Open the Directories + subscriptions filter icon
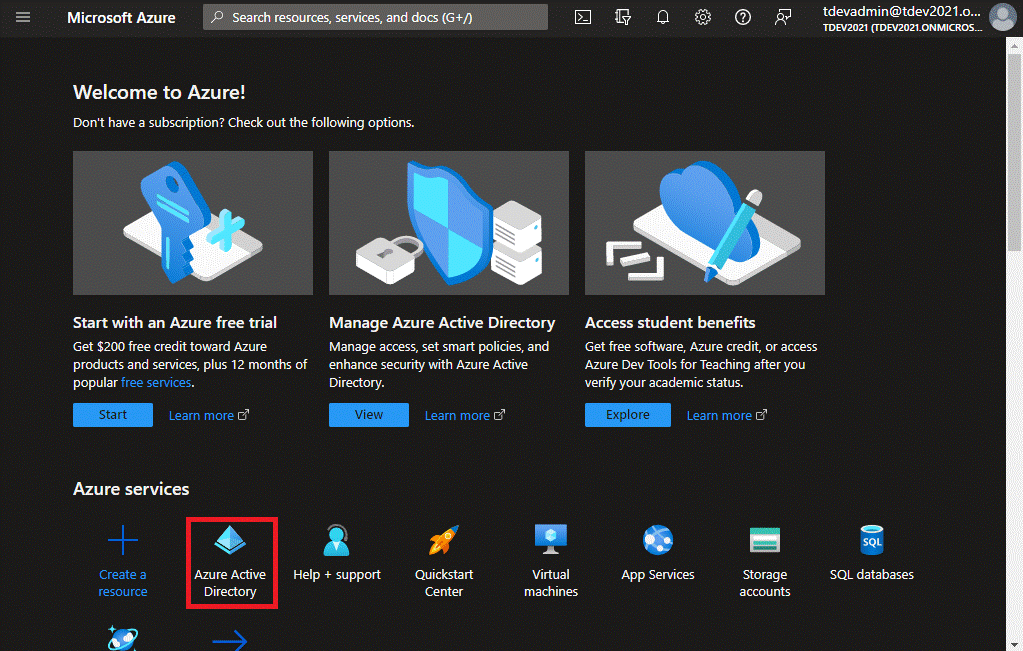 [622, 17]
